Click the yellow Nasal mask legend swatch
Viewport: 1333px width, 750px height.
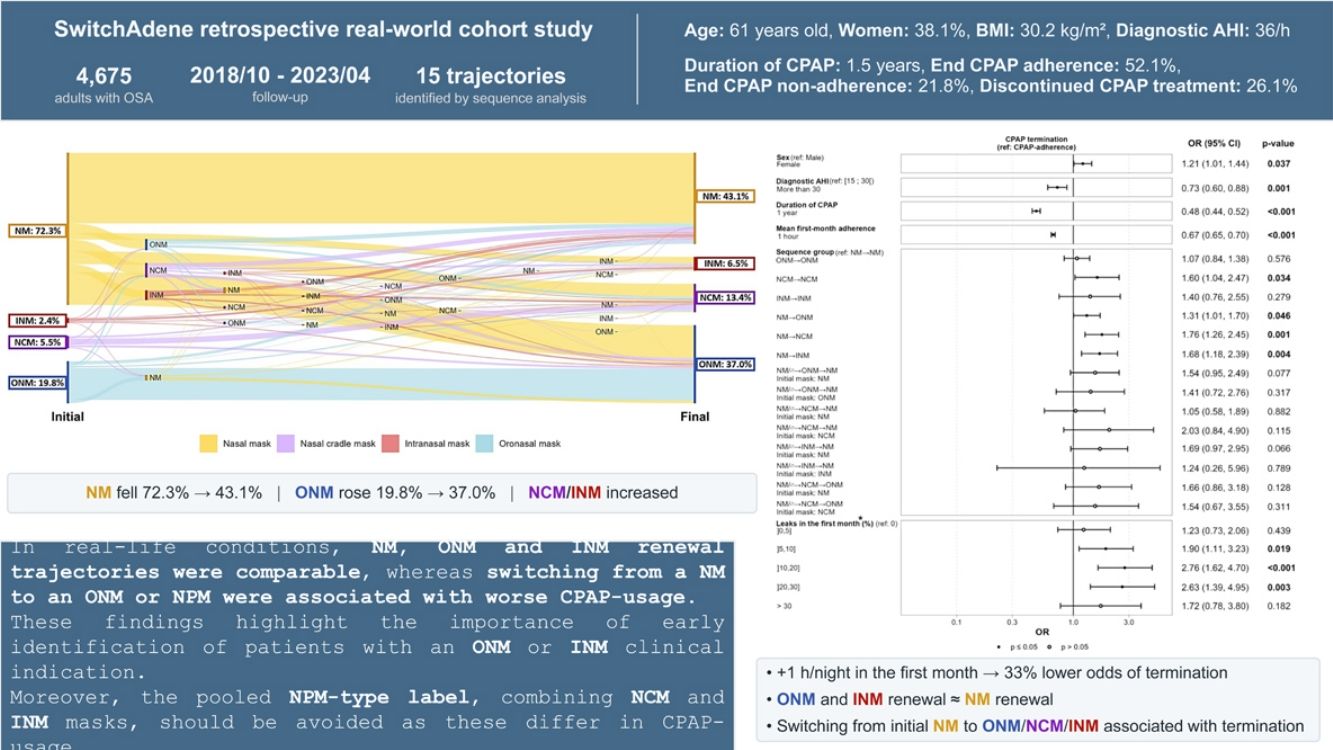[208, 443]
